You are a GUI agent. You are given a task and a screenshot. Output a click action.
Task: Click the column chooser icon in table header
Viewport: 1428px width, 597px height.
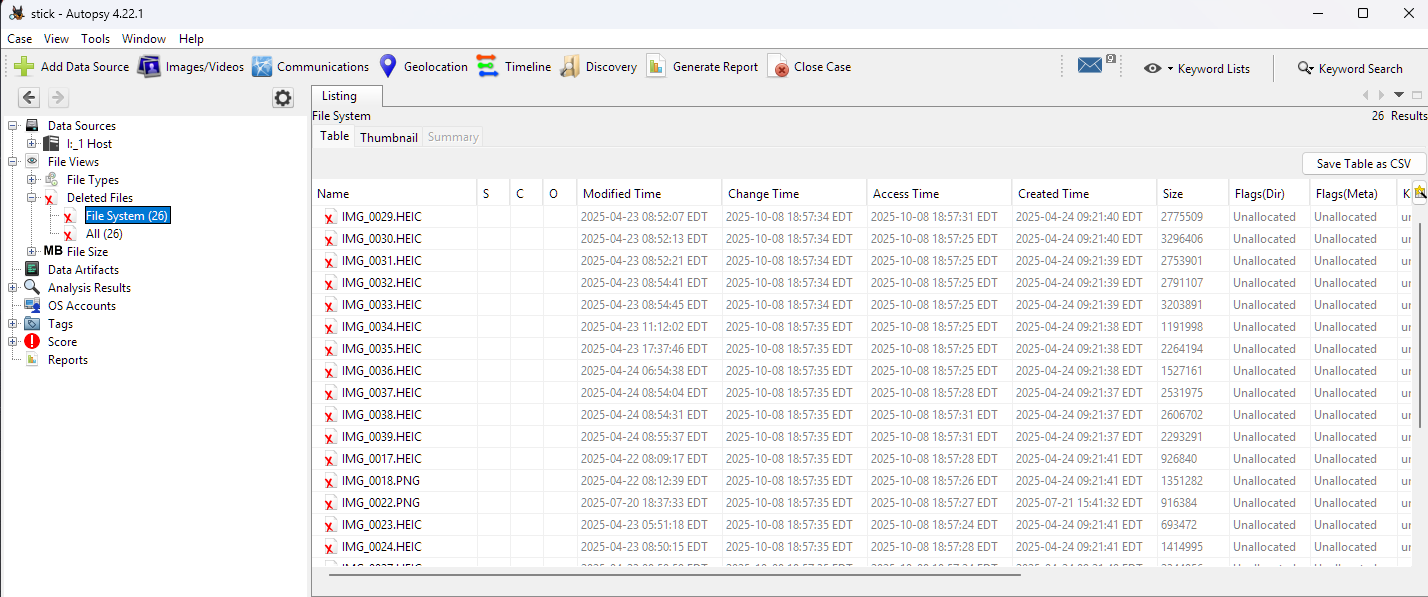1419,192
